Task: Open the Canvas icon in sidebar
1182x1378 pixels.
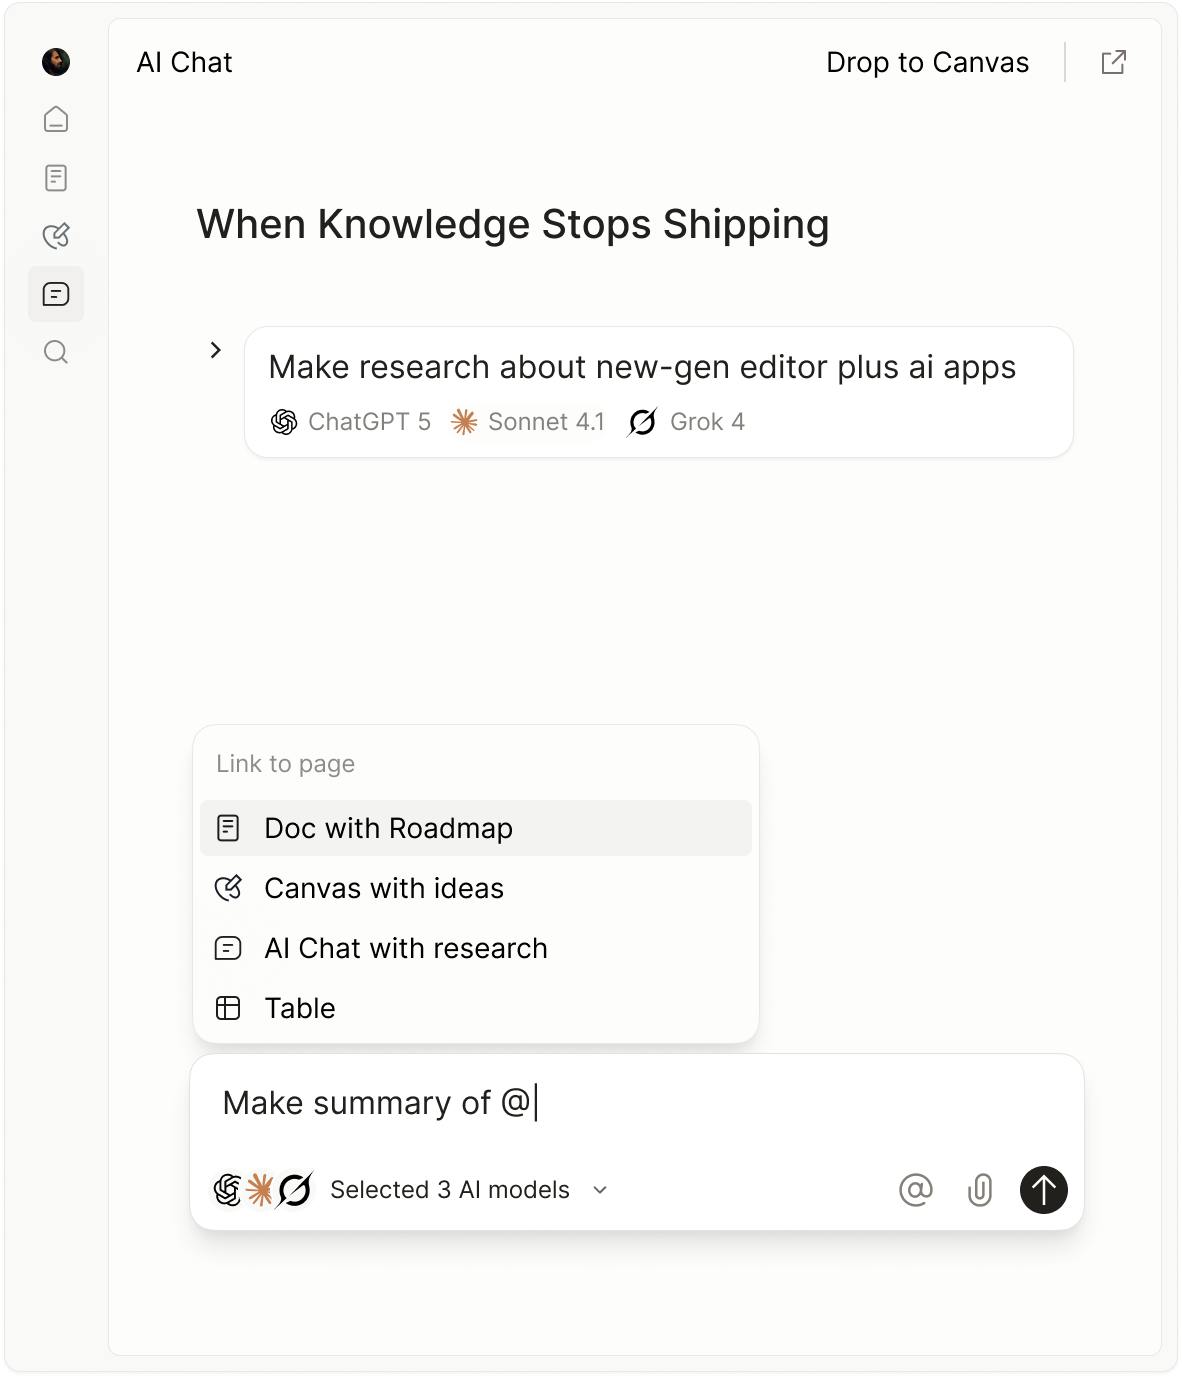Action: coord(56,236)
